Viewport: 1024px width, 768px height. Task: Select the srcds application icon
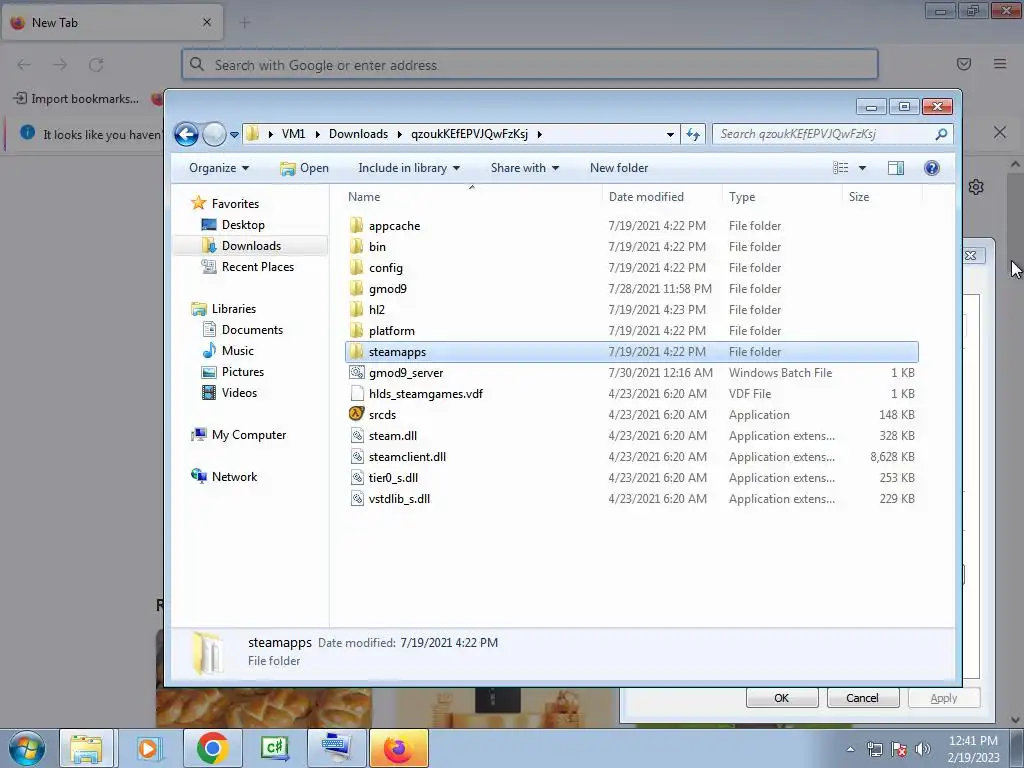[357, 414]
